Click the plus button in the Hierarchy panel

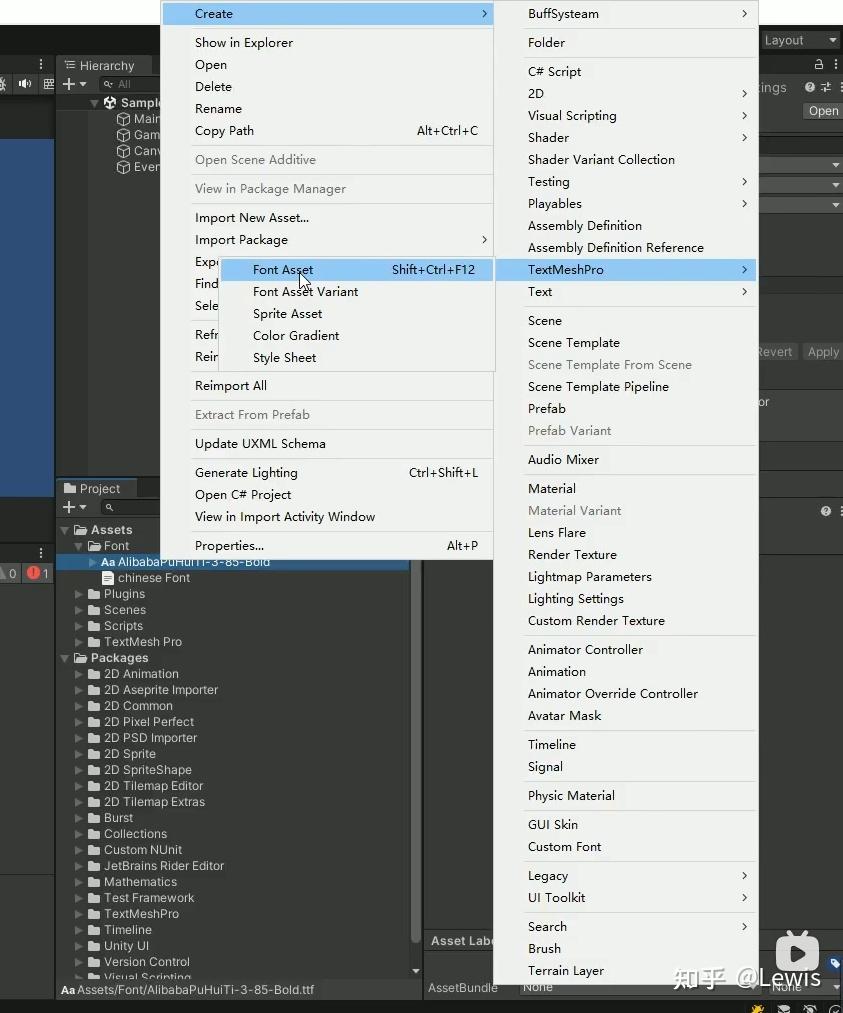coord(68,84)
